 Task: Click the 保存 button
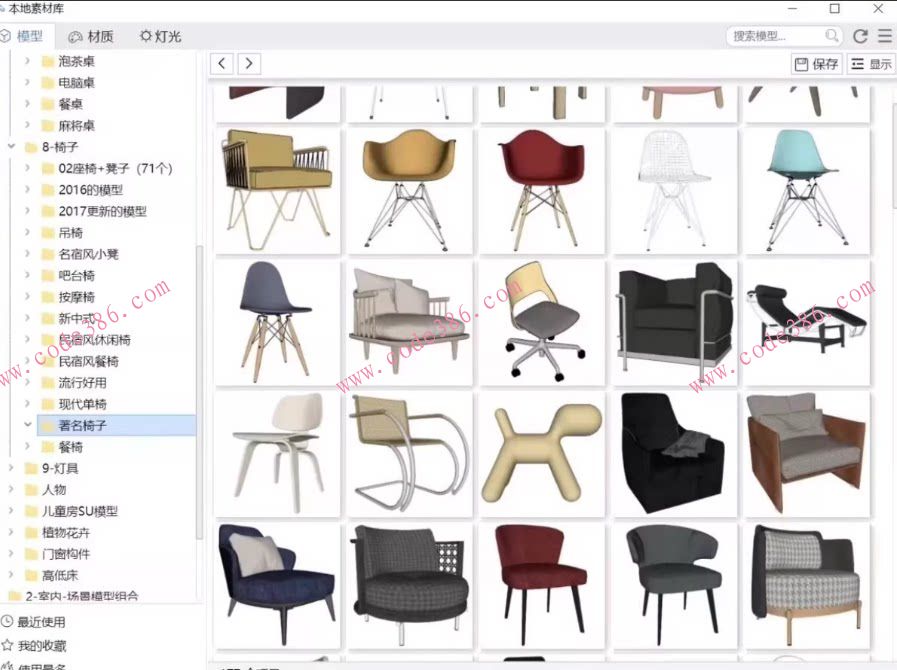point(817,64)
